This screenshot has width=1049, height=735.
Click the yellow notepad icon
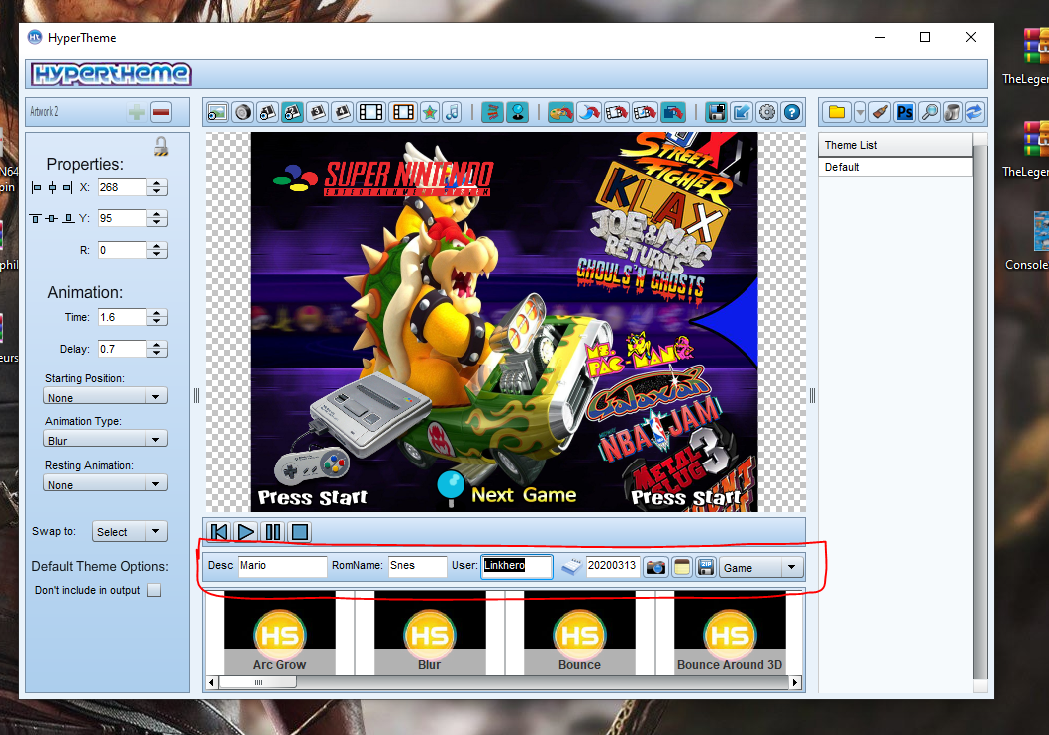click(681, 568)
